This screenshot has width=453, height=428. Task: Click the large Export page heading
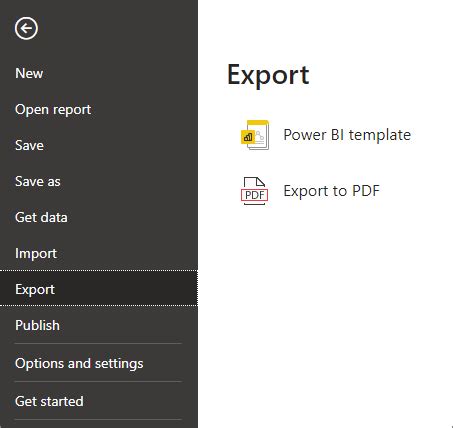pyautogui.click(x=268, y=75)
